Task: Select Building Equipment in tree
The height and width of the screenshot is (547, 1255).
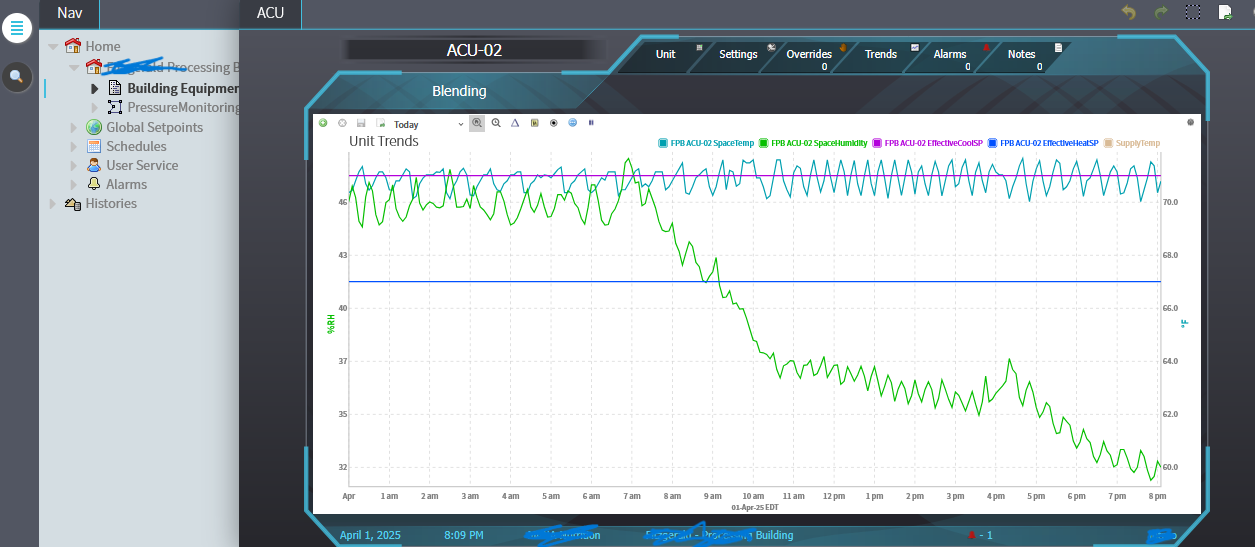Action: click(183, 89)
